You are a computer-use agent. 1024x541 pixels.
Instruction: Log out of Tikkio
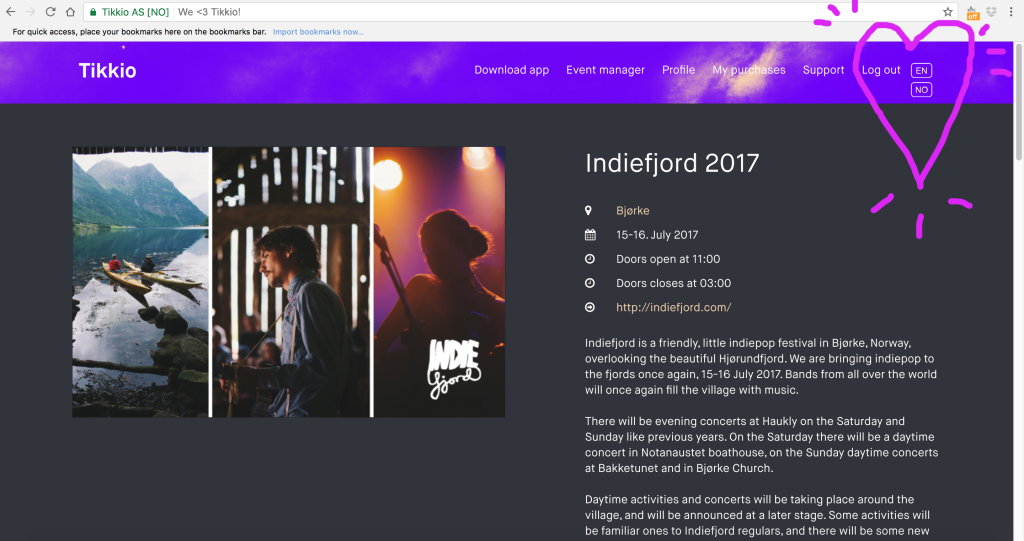pos(881,70)
